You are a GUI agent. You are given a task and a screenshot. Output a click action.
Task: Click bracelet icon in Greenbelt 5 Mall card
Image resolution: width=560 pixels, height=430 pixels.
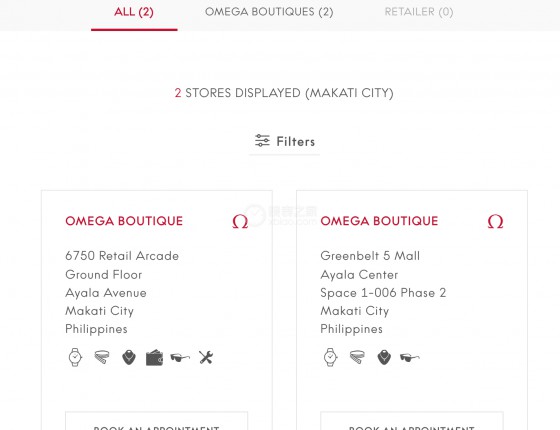click(358, 357)
